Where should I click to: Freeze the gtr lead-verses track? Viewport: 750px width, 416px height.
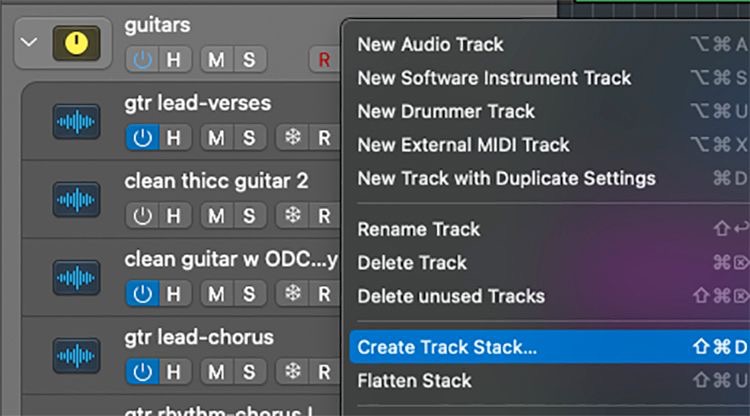(293, 137)
